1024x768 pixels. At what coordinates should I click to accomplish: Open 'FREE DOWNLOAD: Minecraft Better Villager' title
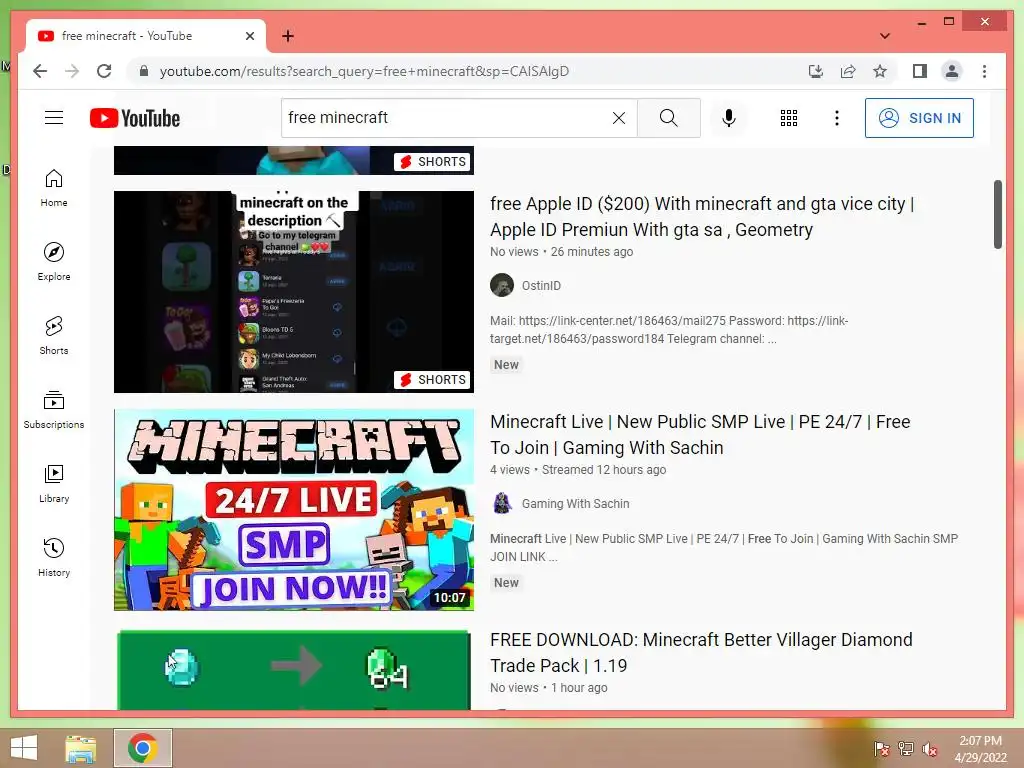coord(701,652)
